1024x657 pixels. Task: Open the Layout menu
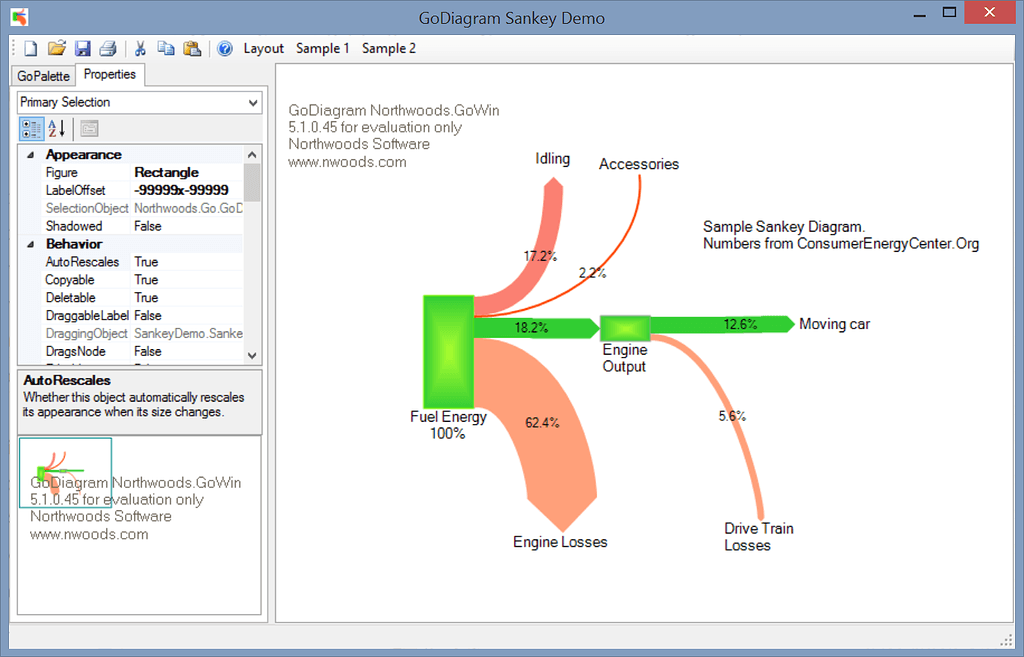(263, 48)
